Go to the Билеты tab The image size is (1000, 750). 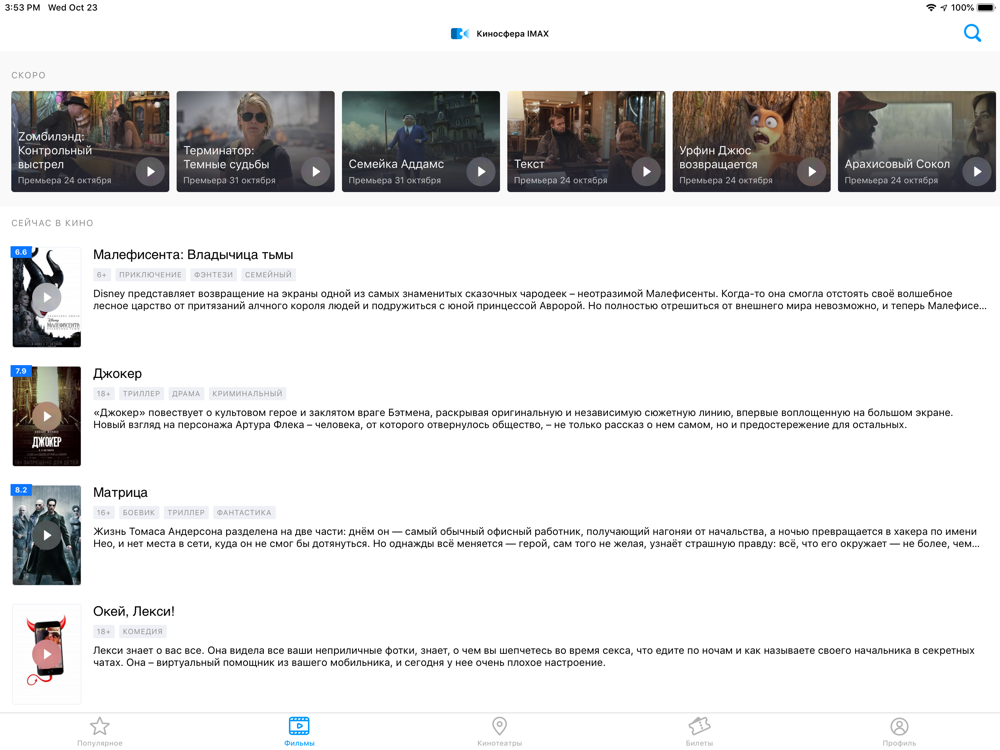(699, 731)
